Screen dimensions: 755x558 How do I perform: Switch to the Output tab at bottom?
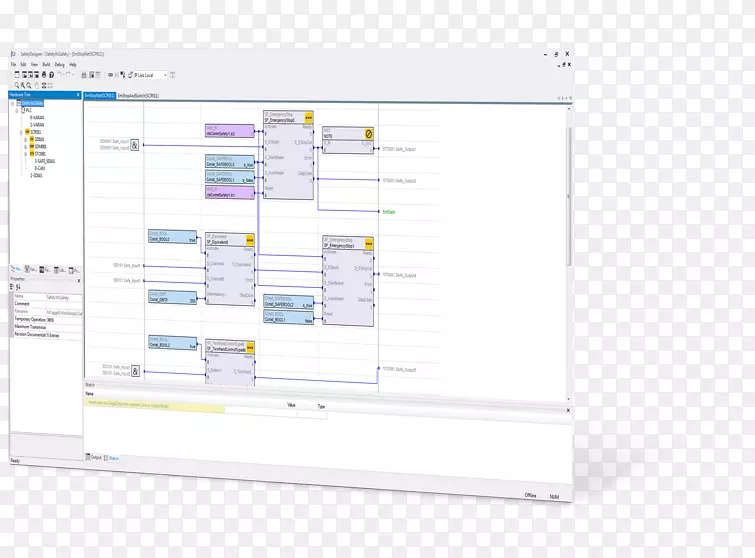[x=96, y=457]
